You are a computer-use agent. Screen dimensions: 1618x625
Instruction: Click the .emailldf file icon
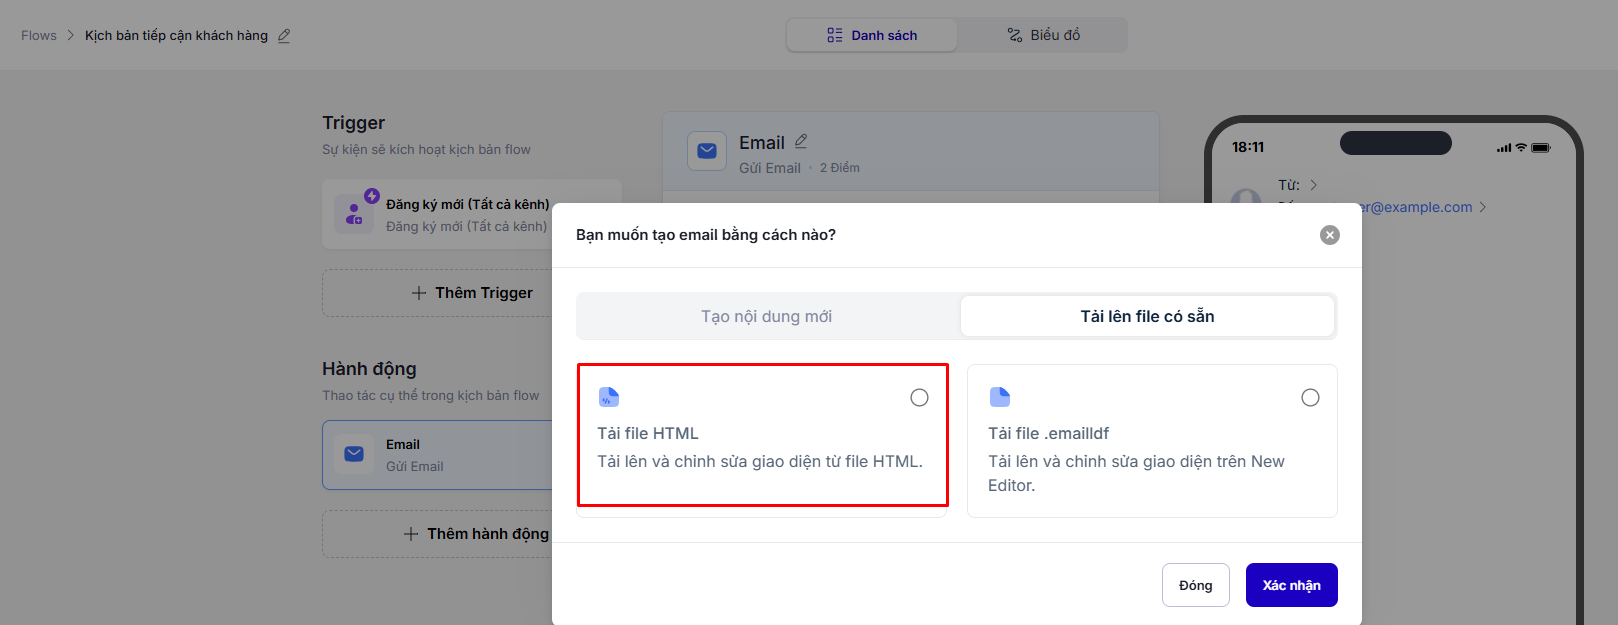click(1000, 397)
